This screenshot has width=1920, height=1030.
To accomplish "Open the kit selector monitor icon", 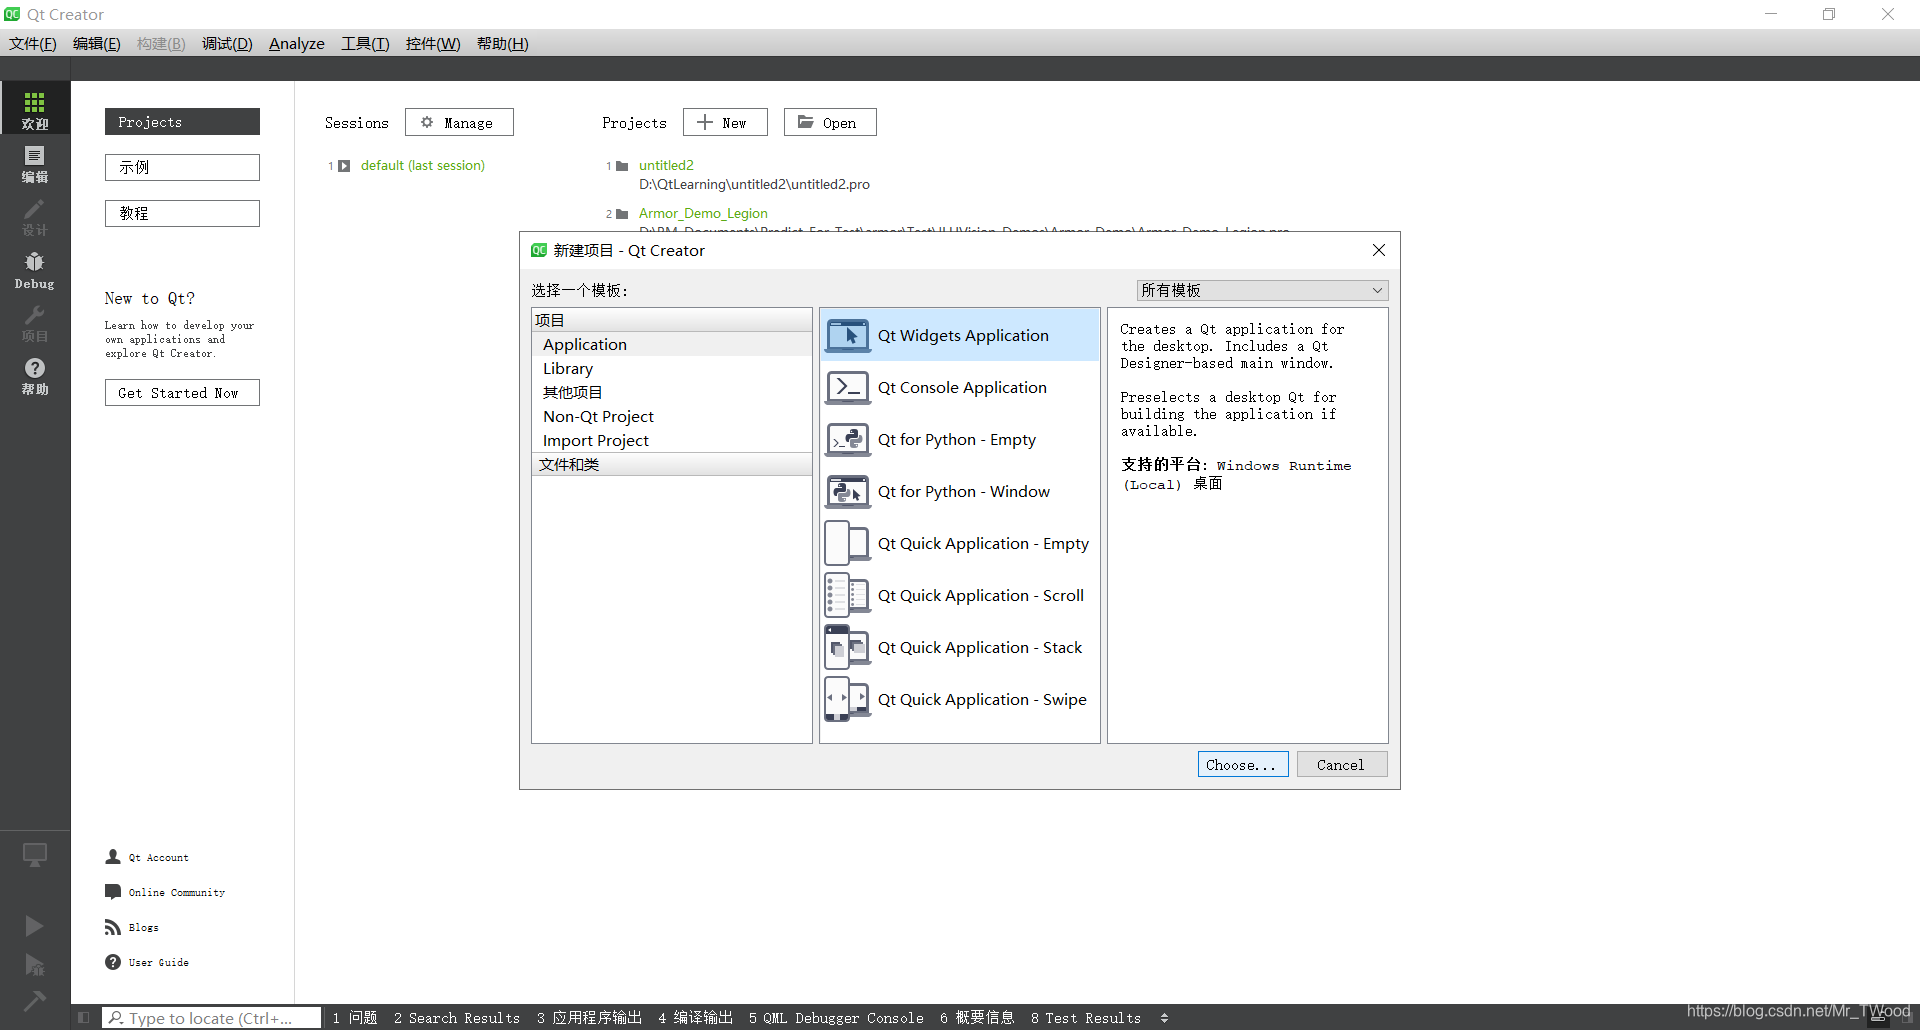I will (x=34, y=855).
